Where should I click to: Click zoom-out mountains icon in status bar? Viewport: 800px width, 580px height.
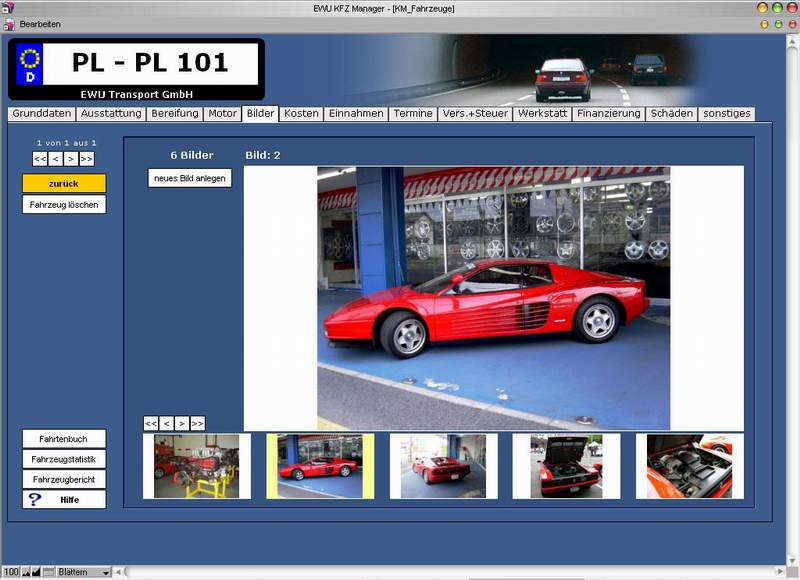click(x=26, y=572)
